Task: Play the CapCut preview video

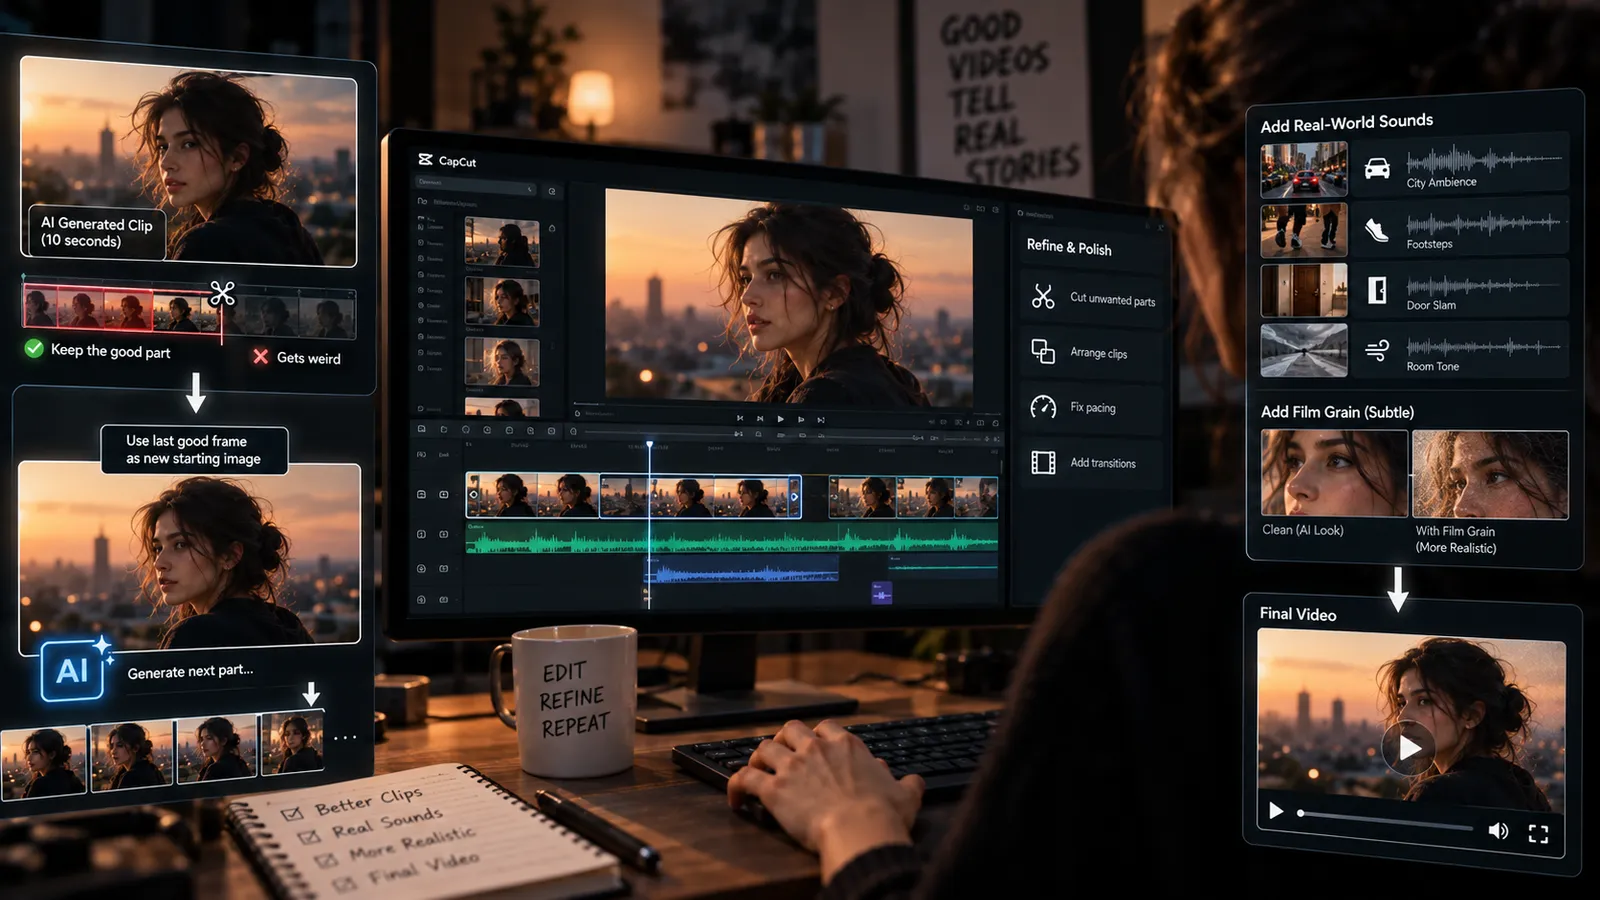Action: [x=780, y=419]
